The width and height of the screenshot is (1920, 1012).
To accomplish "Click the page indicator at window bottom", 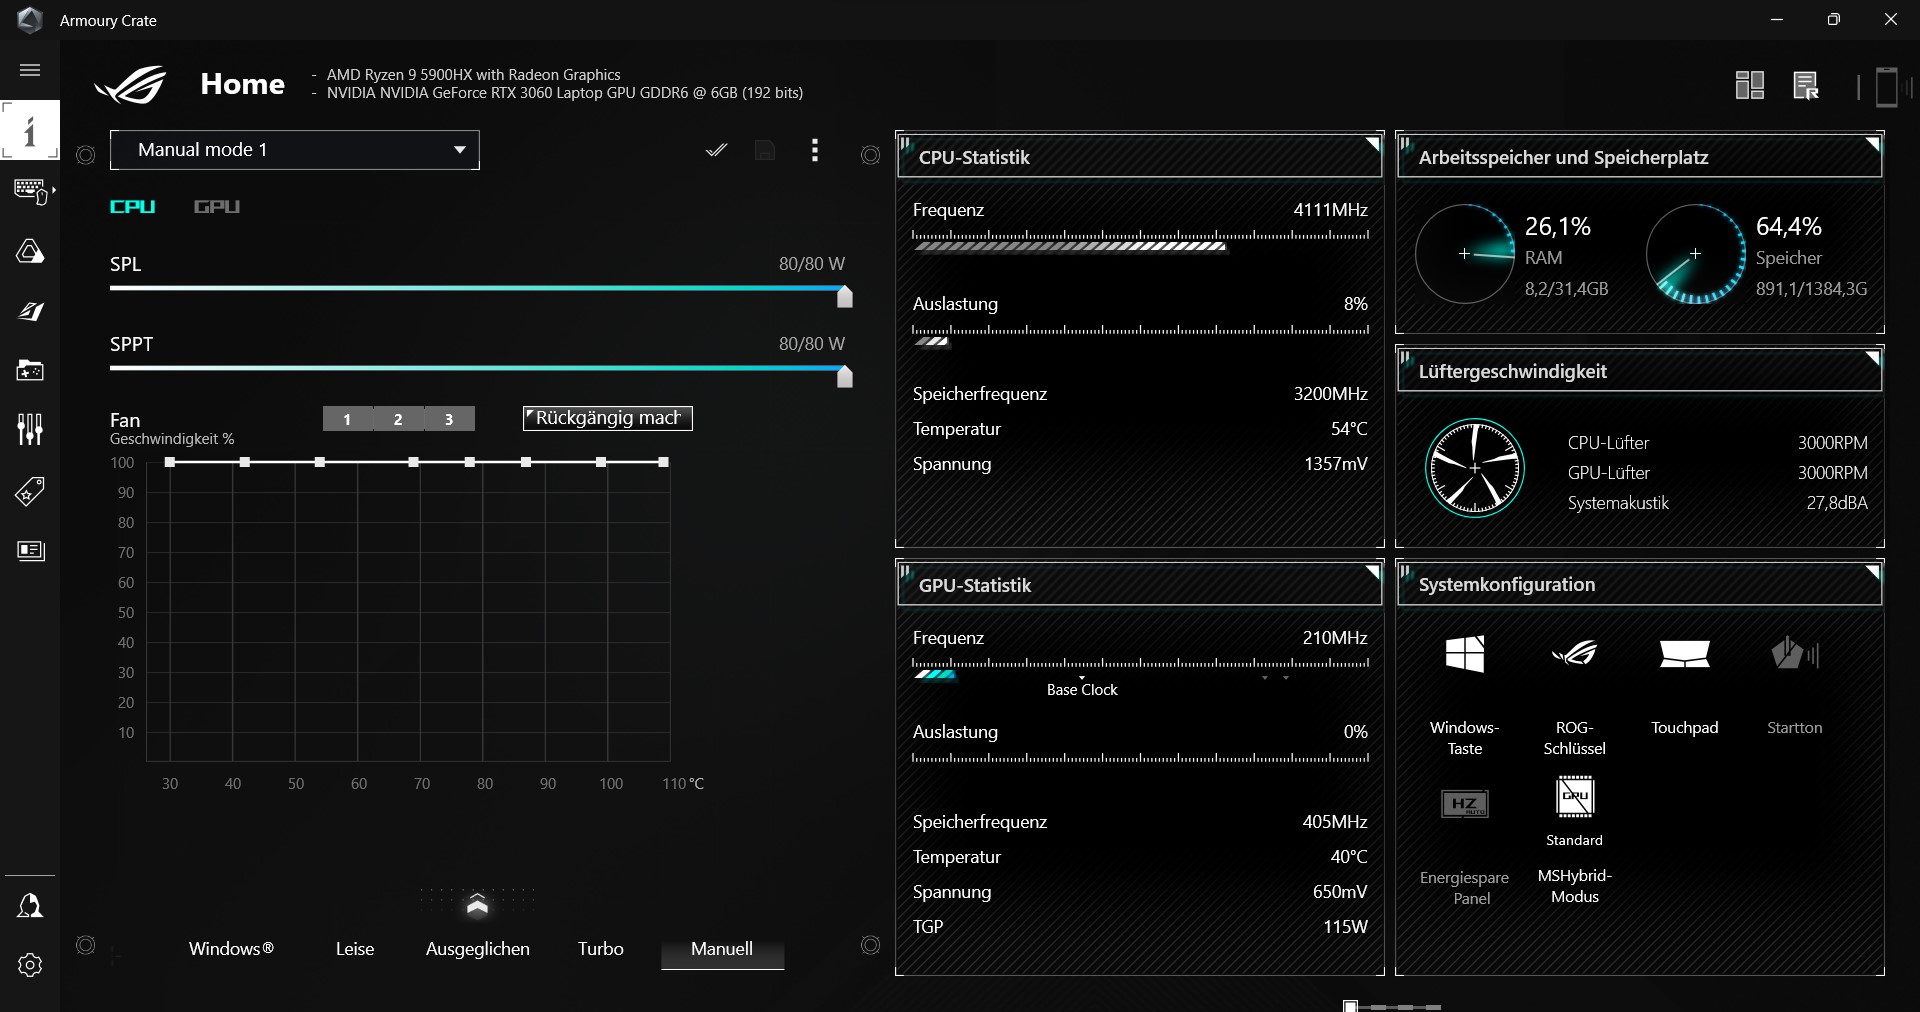I will click(x=1392, y=1006).
